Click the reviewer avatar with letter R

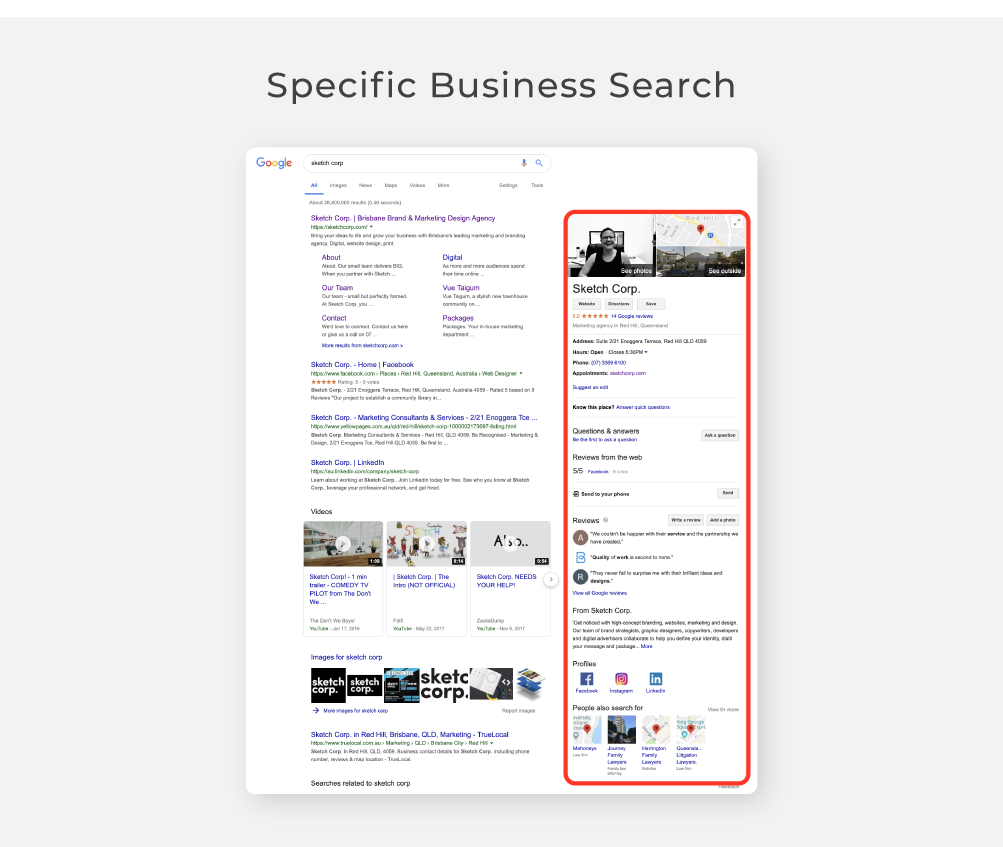(580, 577)
